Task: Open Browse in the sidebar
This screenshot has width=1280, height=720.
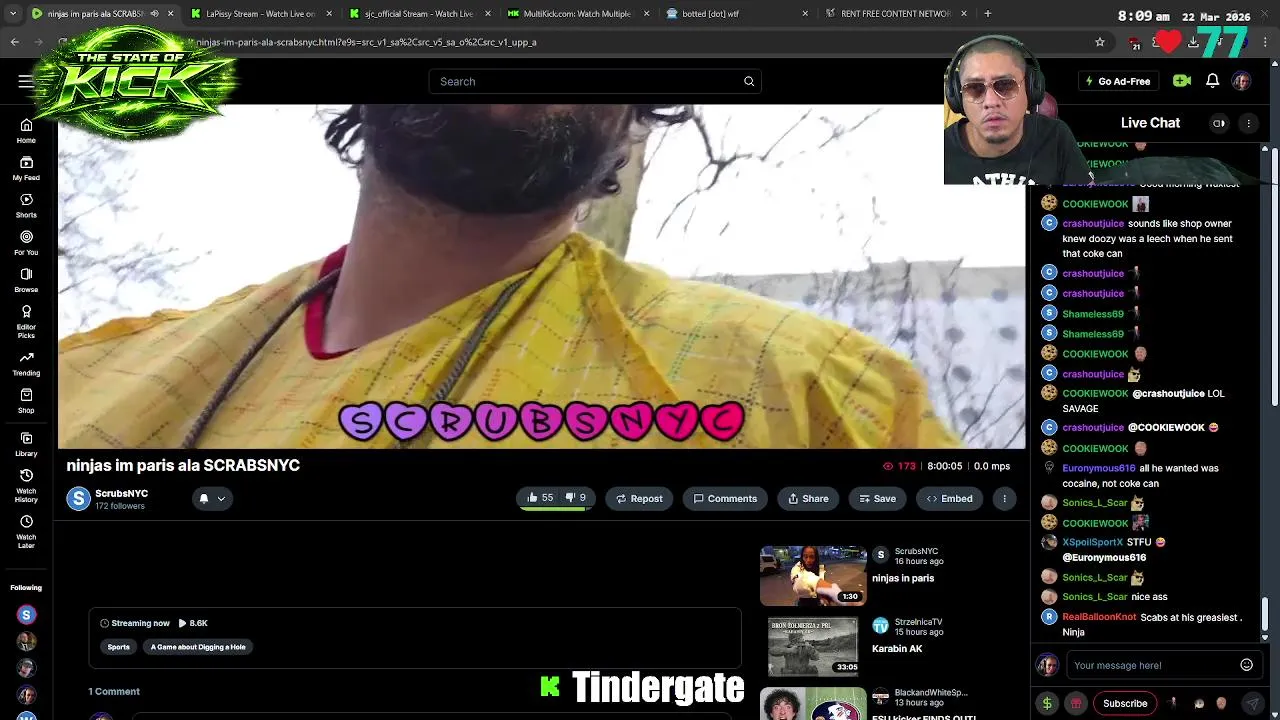Action: [x=26, y=281]
